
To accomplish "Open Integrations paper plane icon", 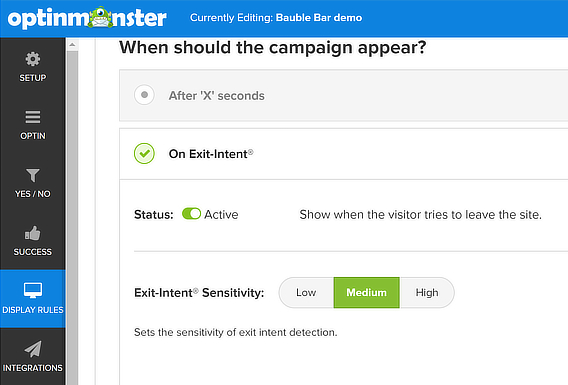I will 33,349.
